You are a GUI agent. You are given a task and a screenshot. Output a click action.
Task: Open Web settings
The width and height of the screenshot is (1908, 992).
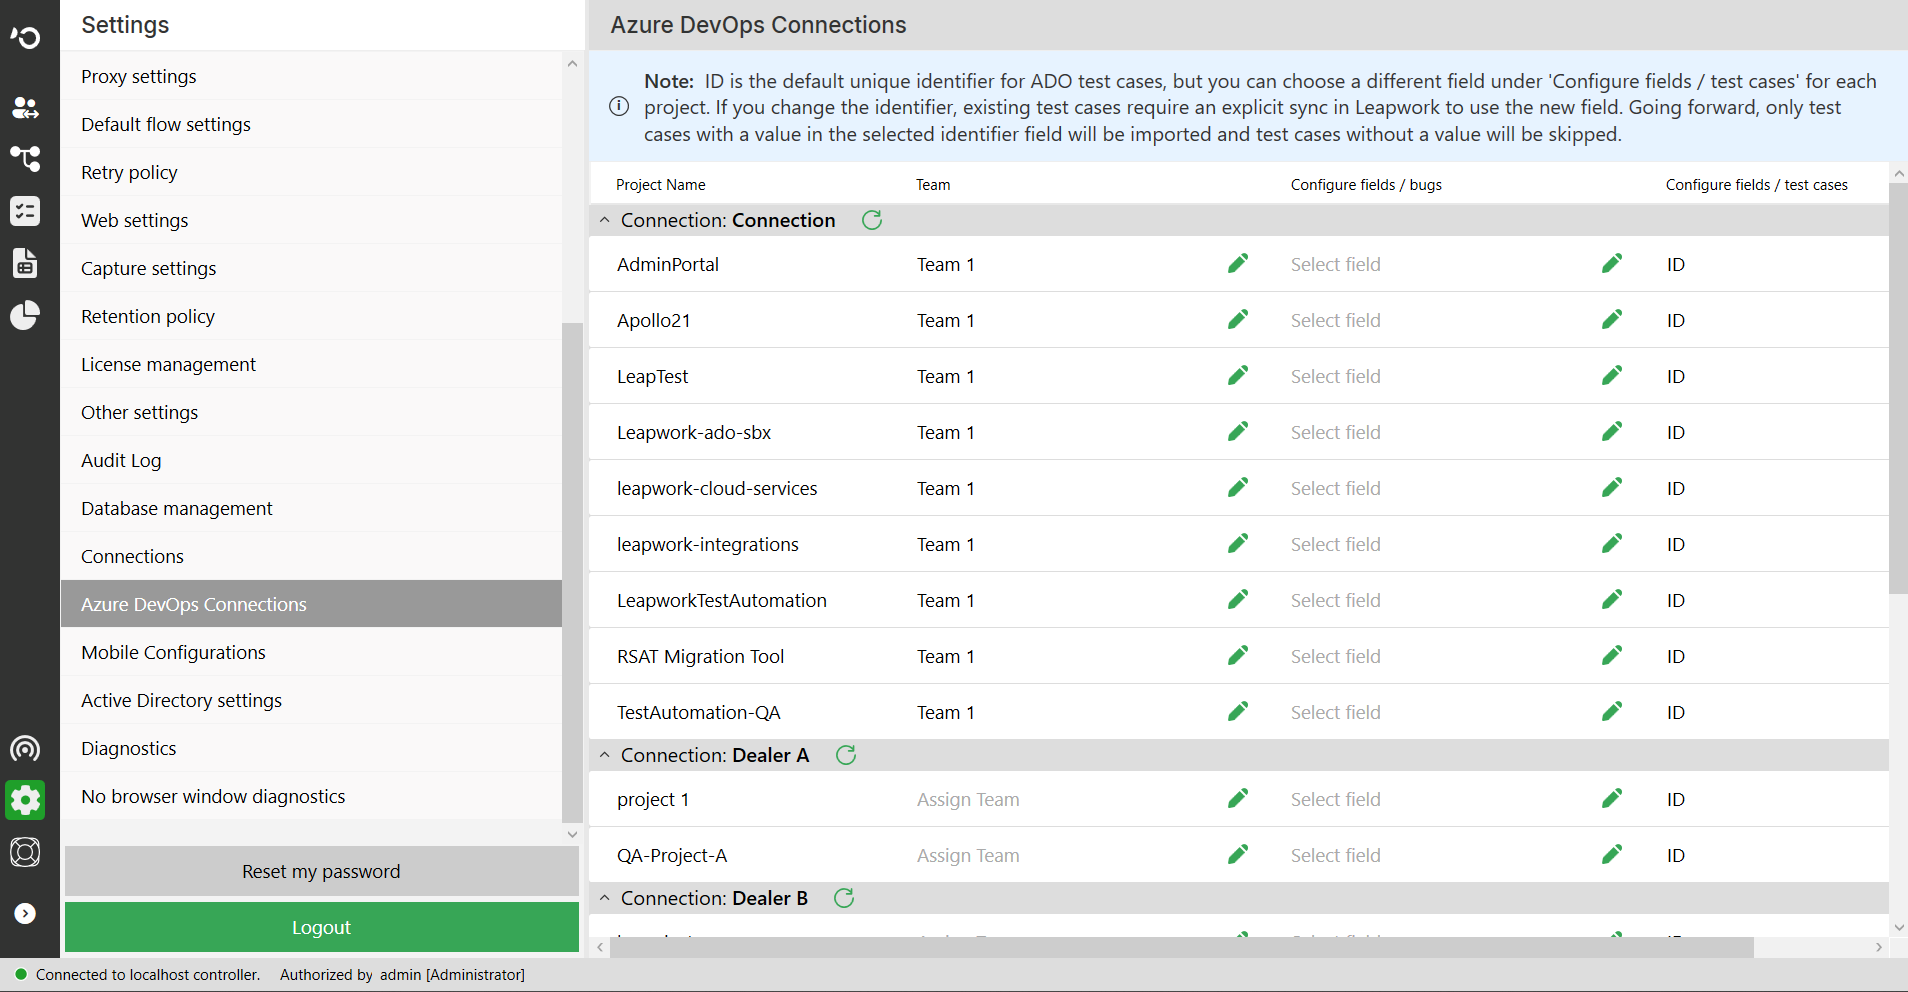[311, 220]
